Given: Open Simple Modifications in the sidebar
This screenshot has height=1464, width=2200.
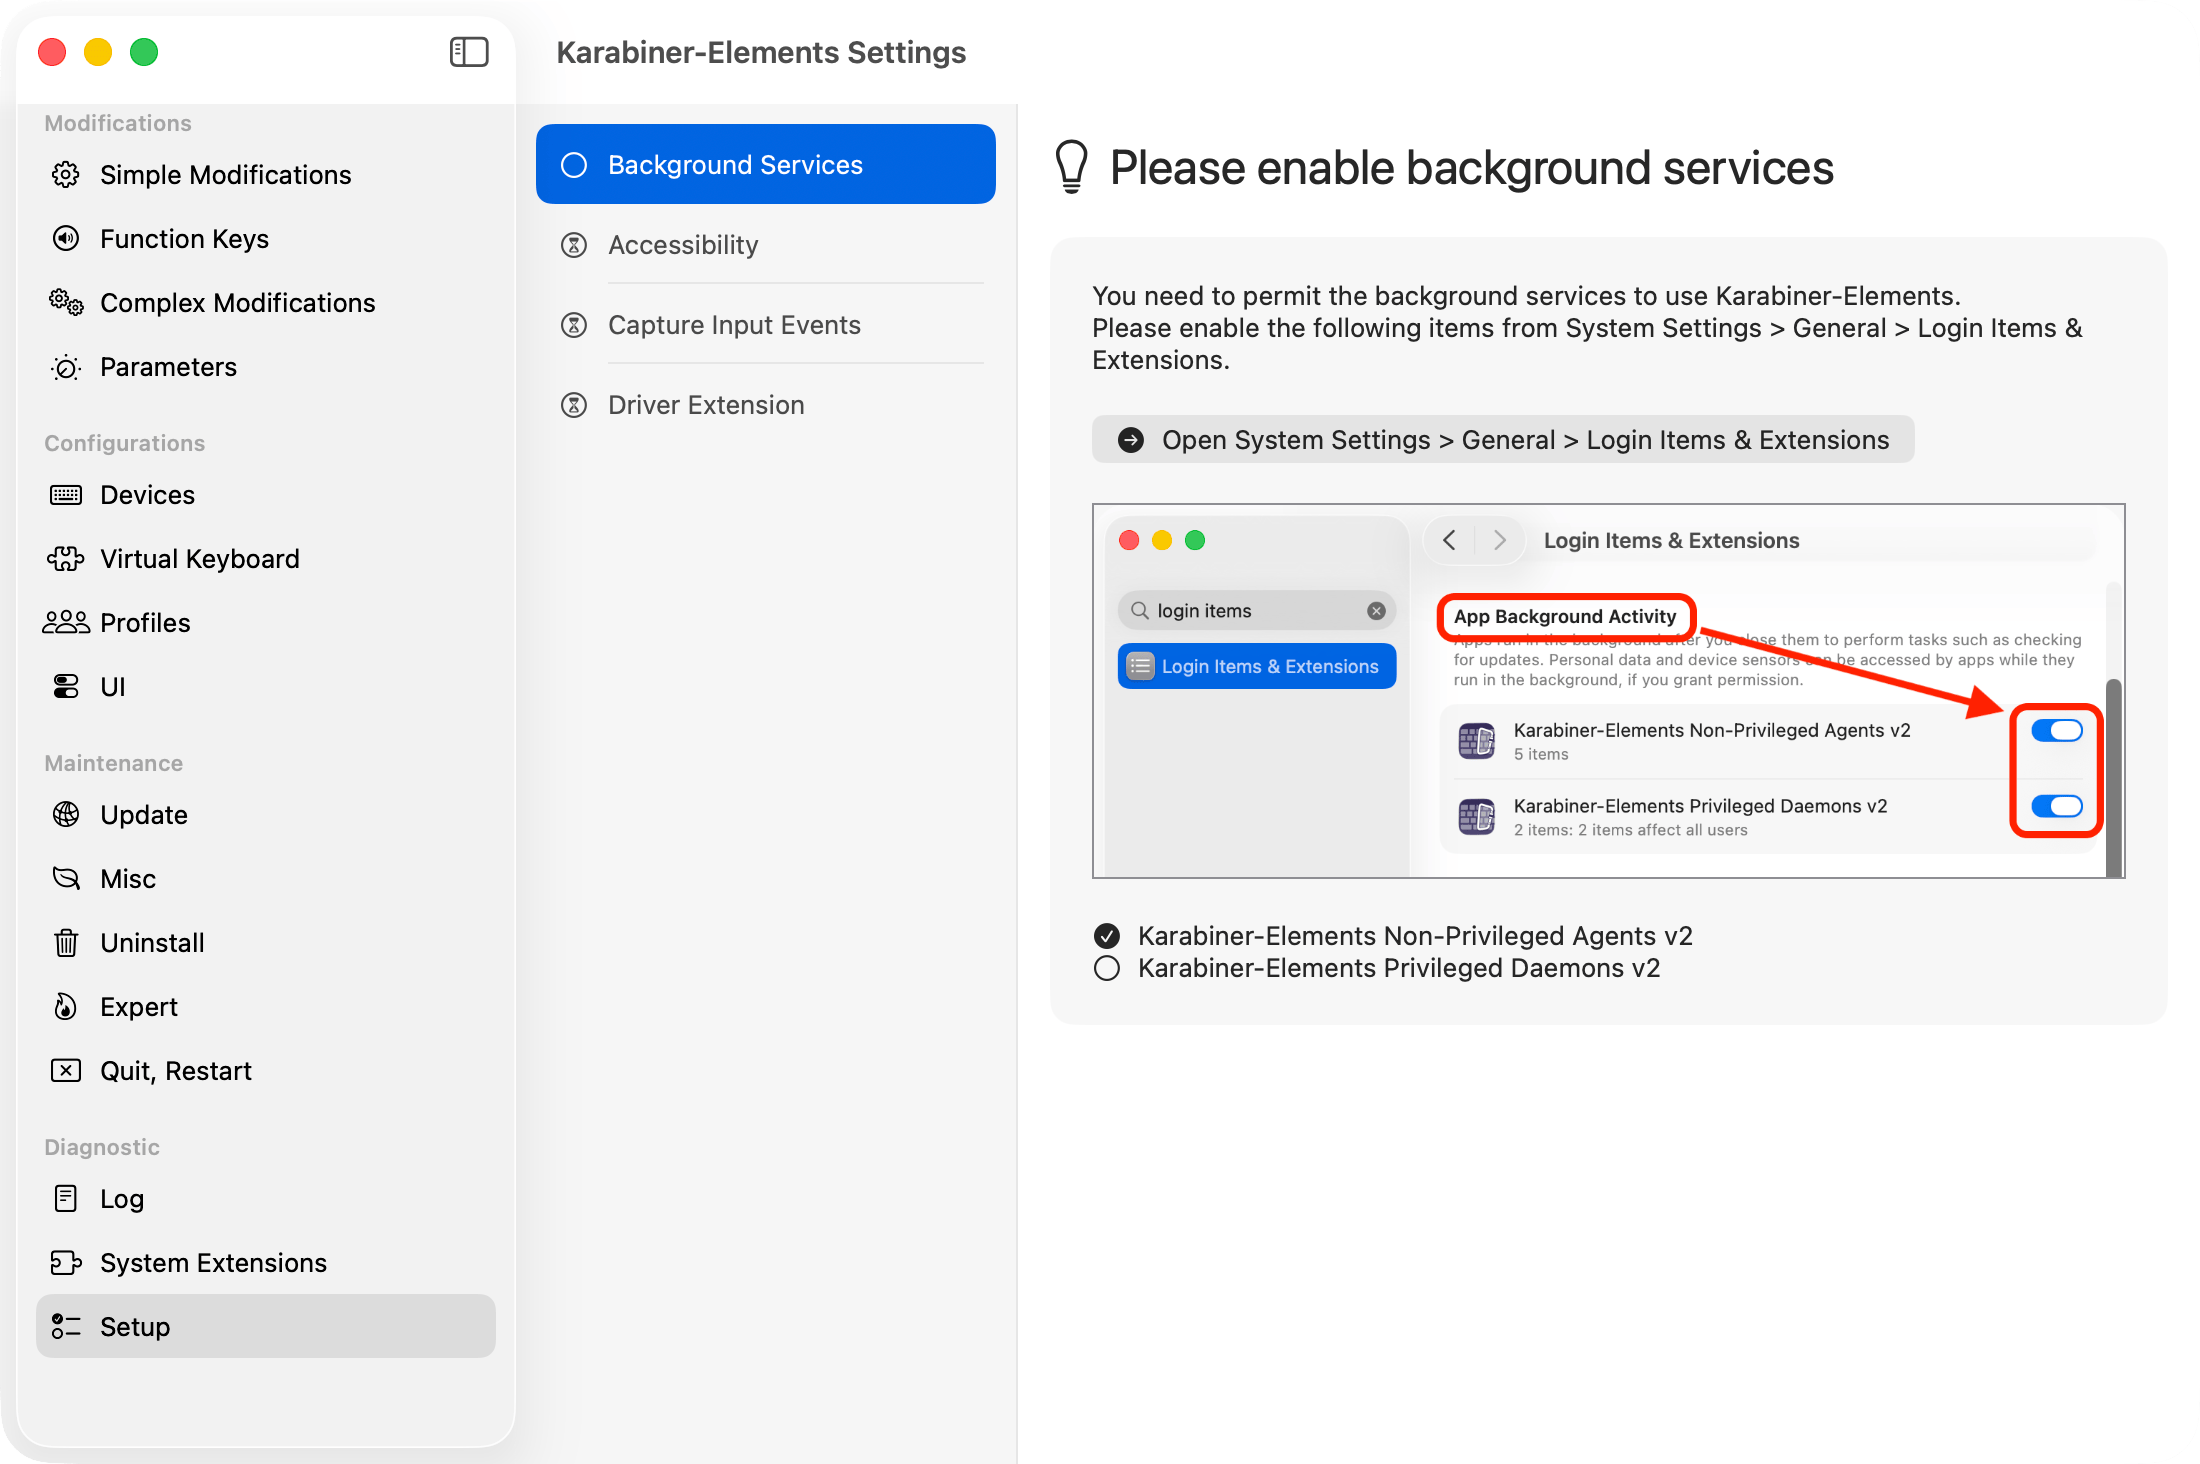Looking at the screenshot, I should tap(266, 175).
